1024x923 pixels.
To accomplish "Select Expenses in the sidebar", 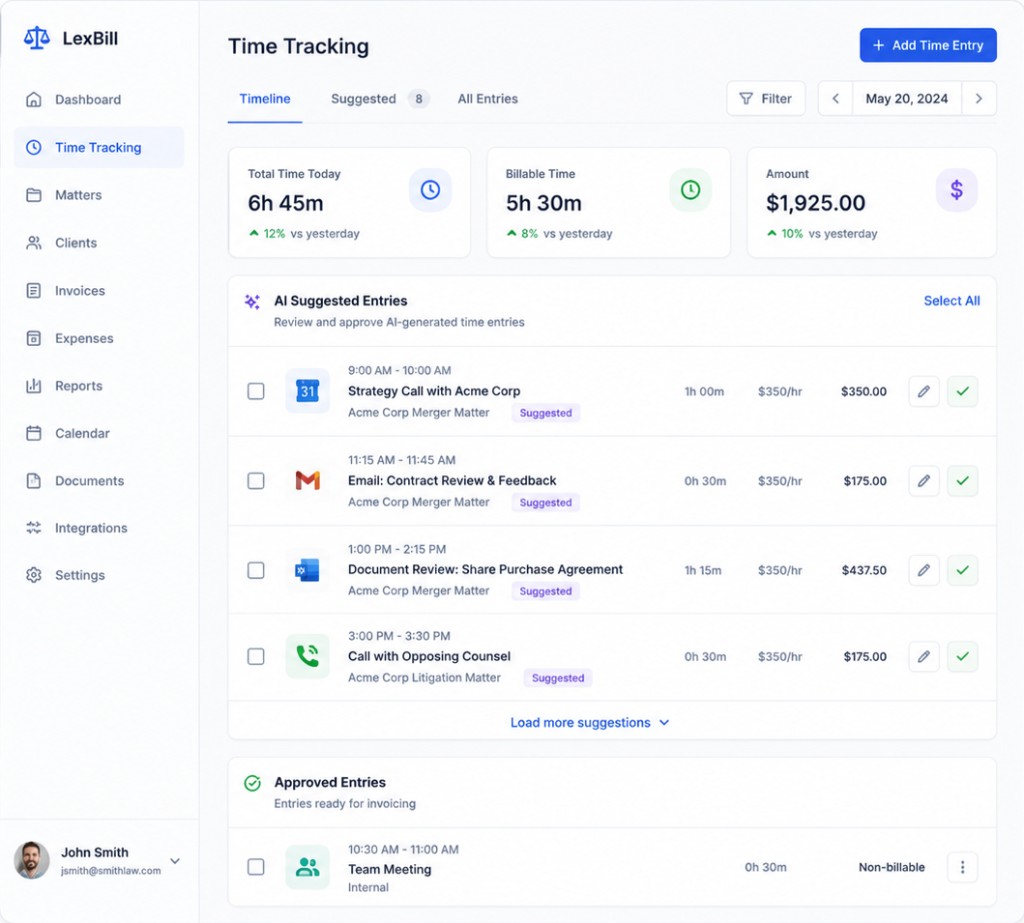I will pos(99,338).
